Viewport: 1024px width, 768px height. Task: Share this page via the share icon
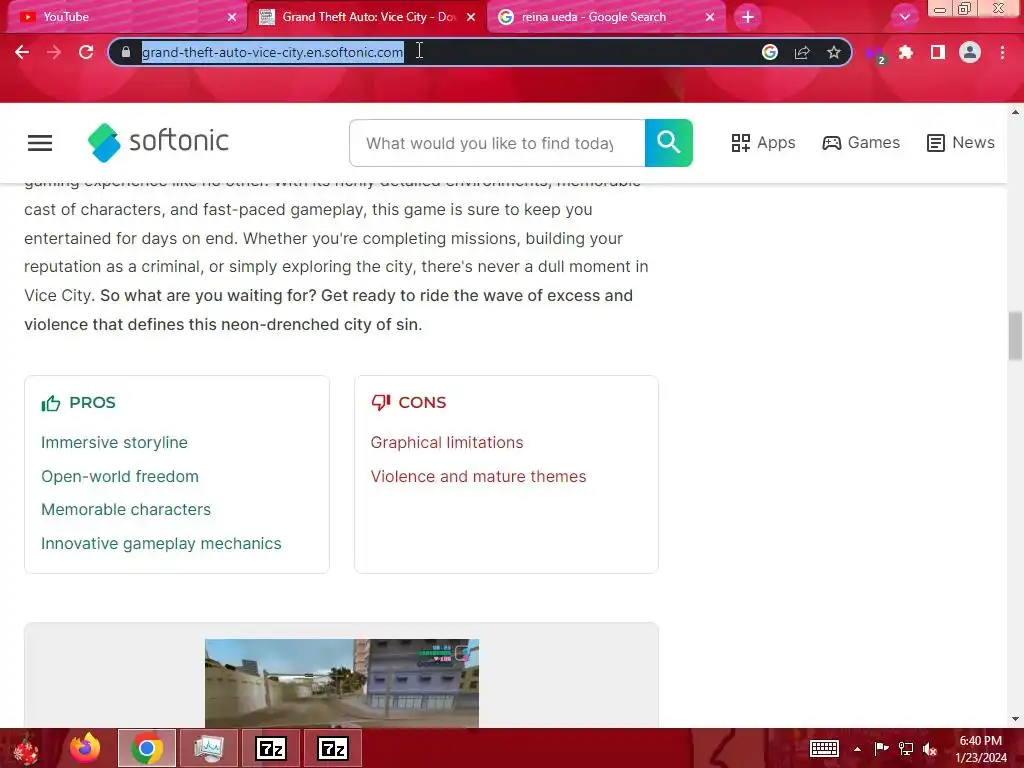(x=802, y=52)
